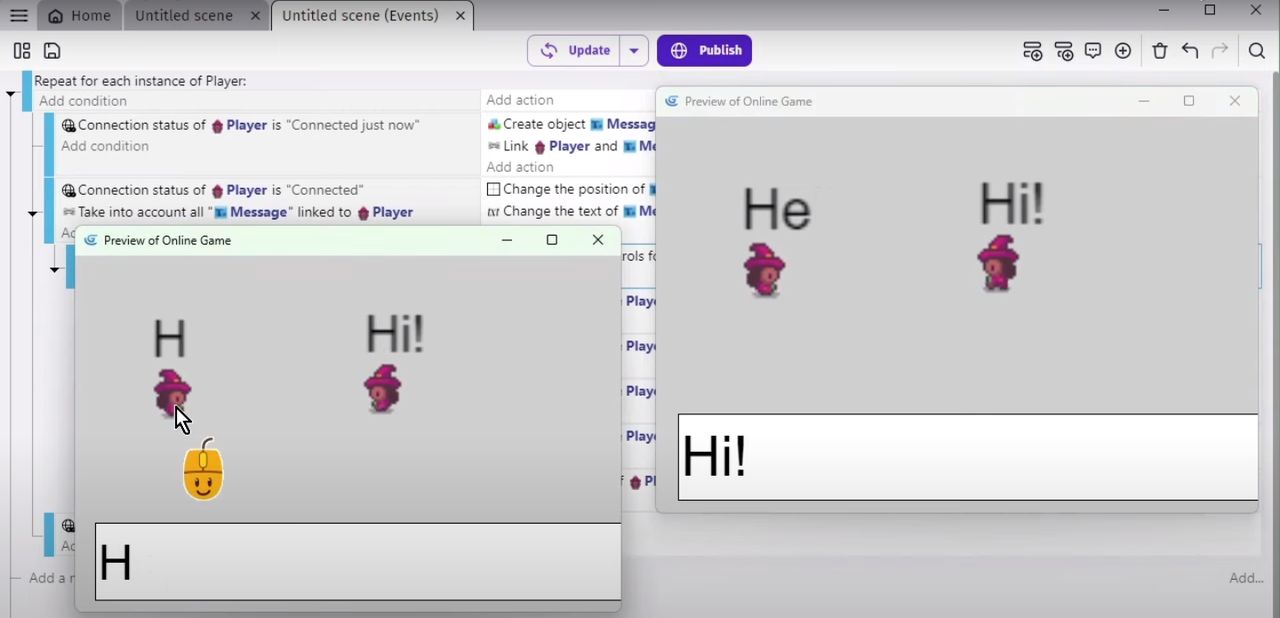Click the save project icon
Viewport: 1280px width, 618px height.
[x=52, y=50]
